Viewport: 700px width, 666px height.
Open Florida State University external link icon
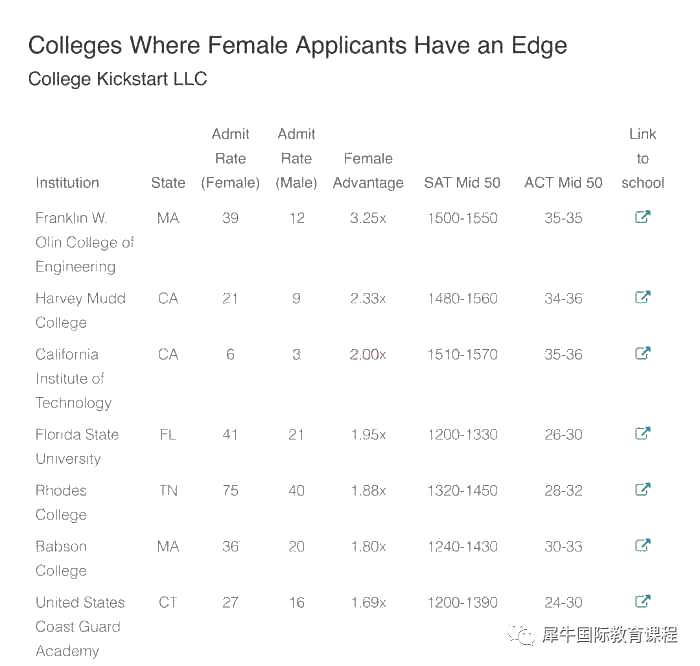coord(642,433)
